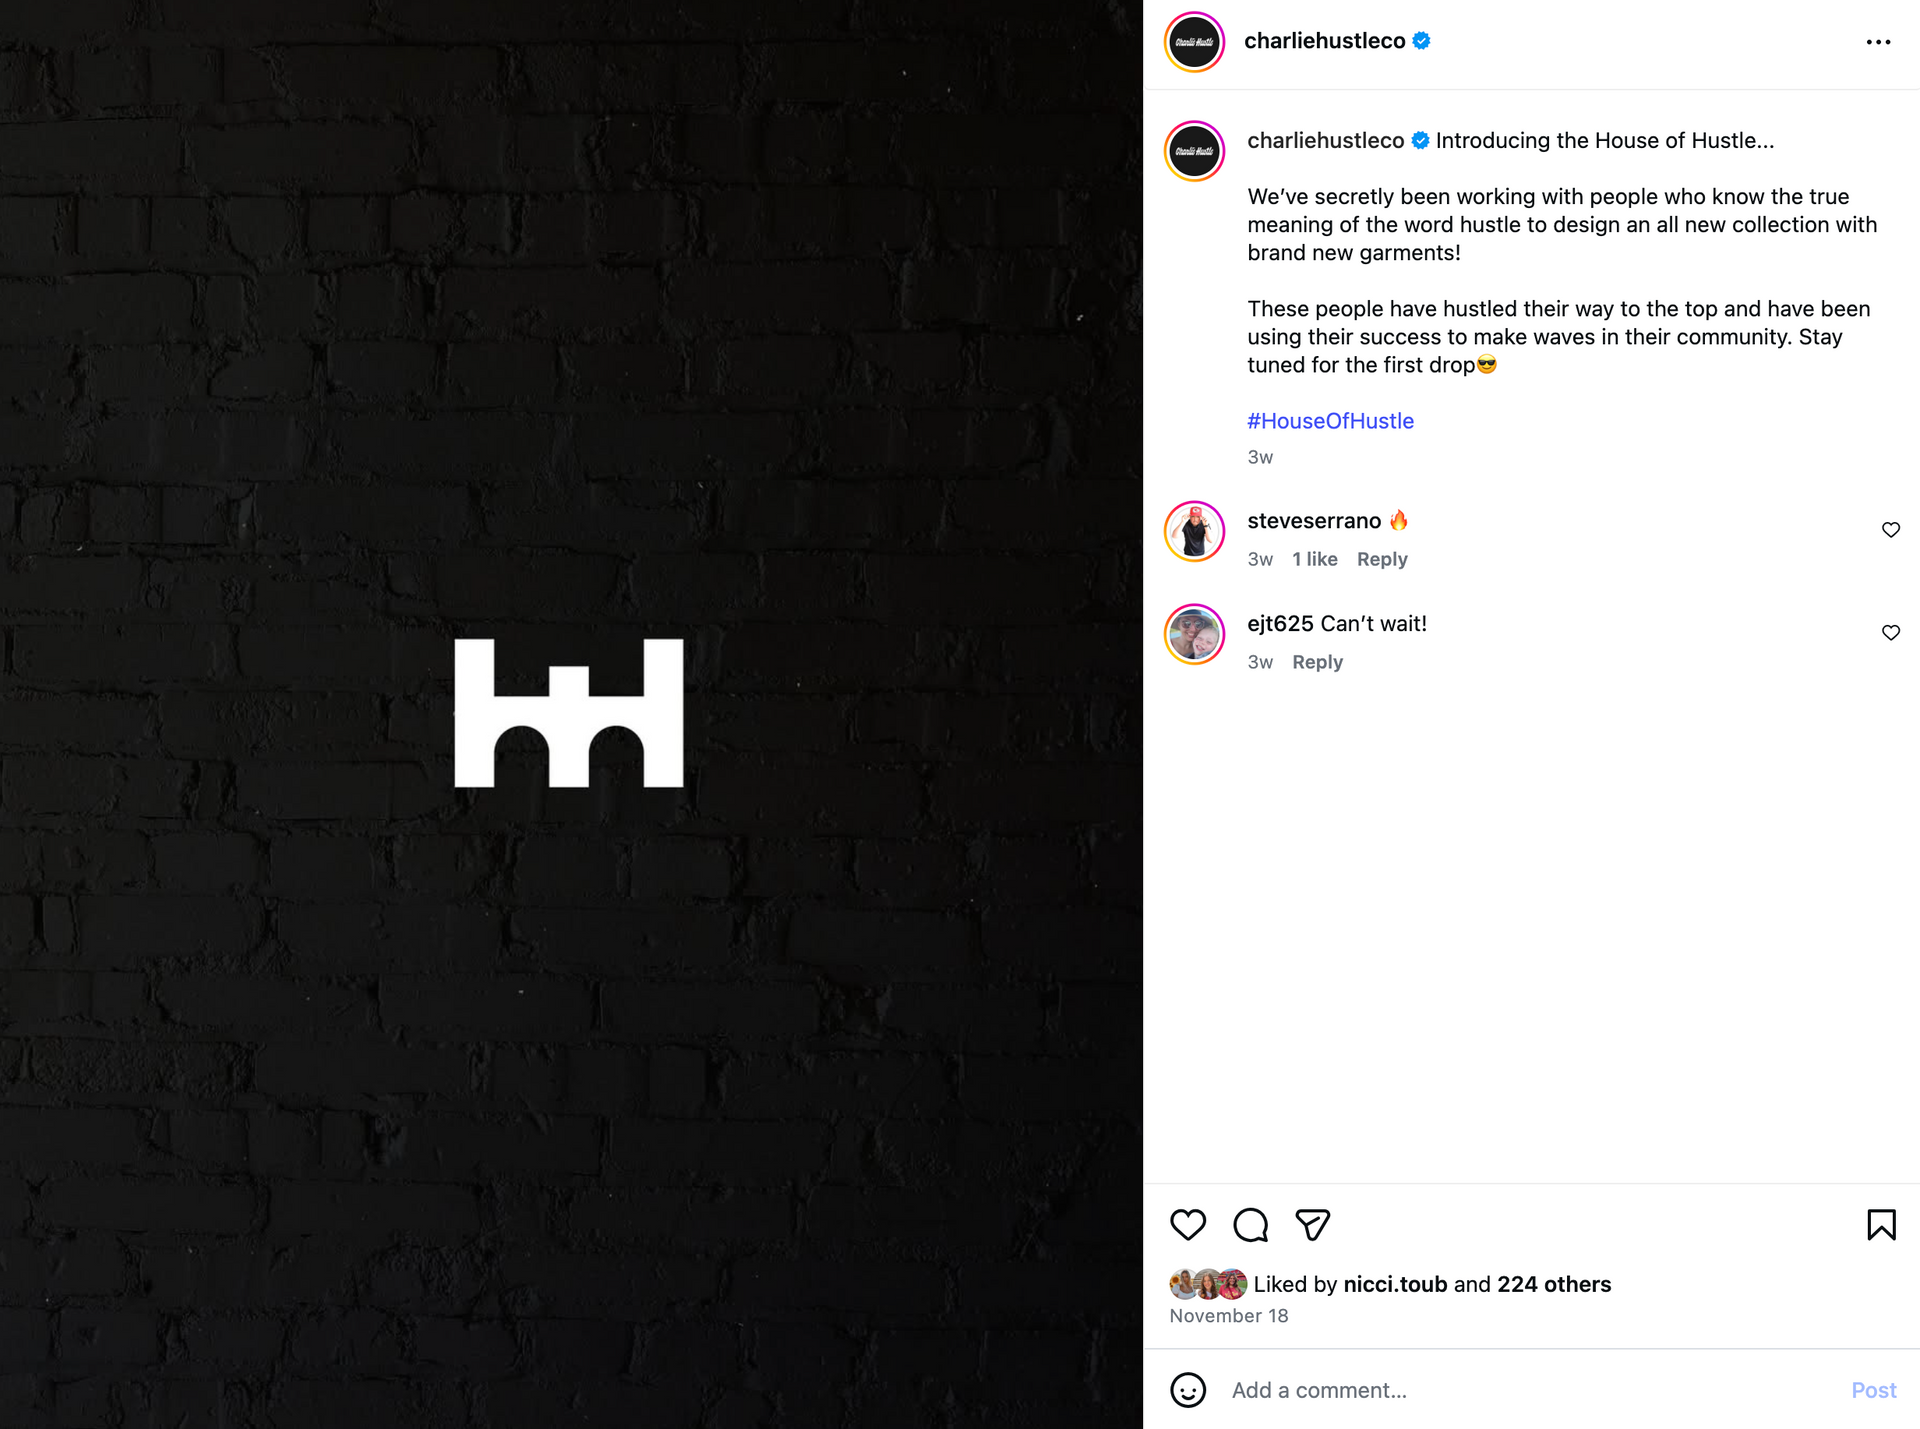1920x1429 pixels.
Task: Click charliehustleco avatar beside caption
Action: 1195,151
